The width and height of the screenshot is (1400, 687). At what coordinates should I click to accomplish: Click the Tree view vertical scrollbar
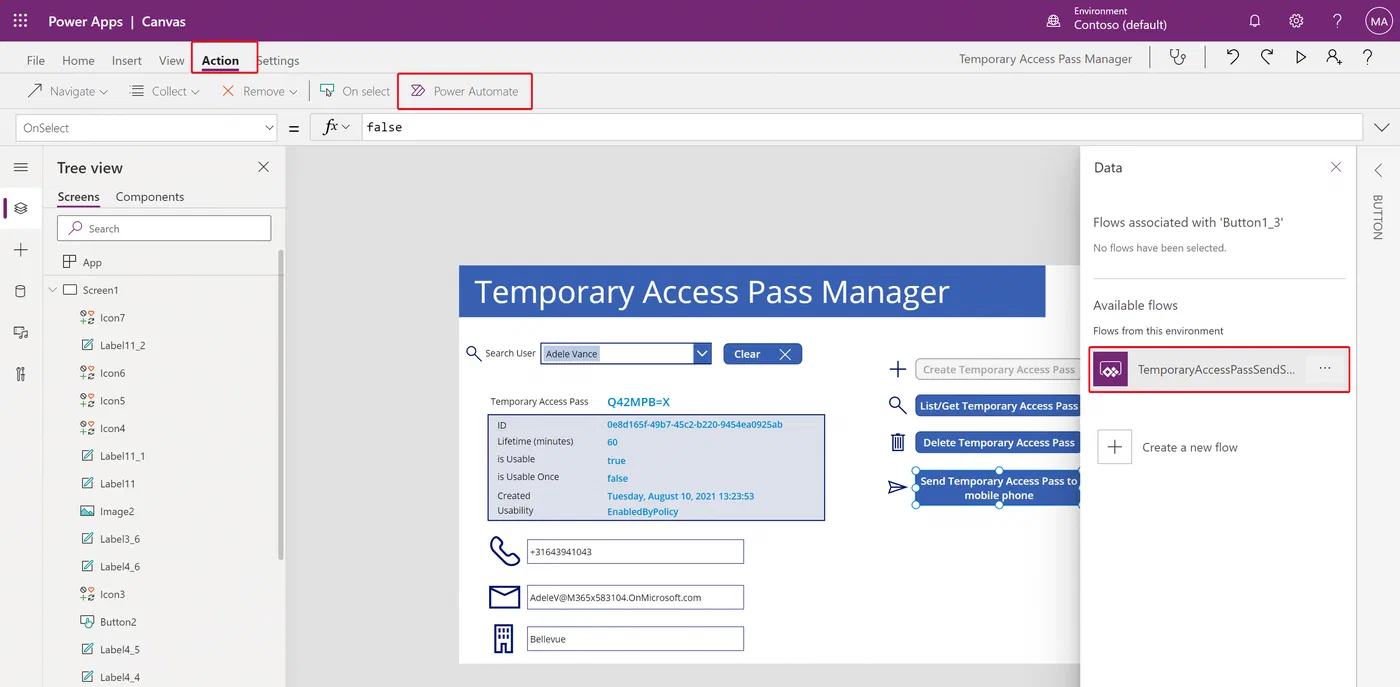pyautogui.click(x=280, y=405)
